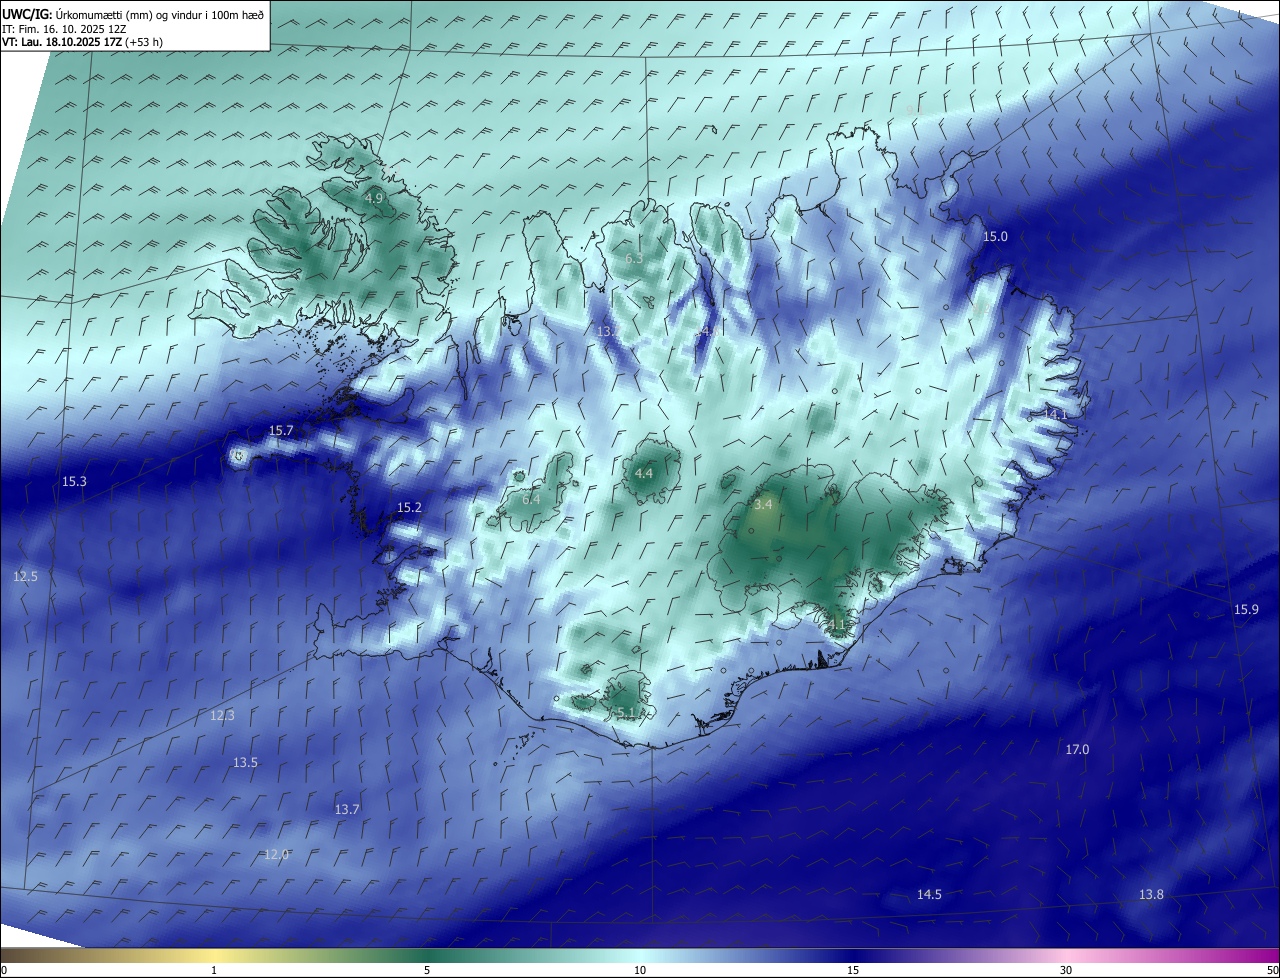Click the 13.5 value in the southwest sea

(245, 762)
